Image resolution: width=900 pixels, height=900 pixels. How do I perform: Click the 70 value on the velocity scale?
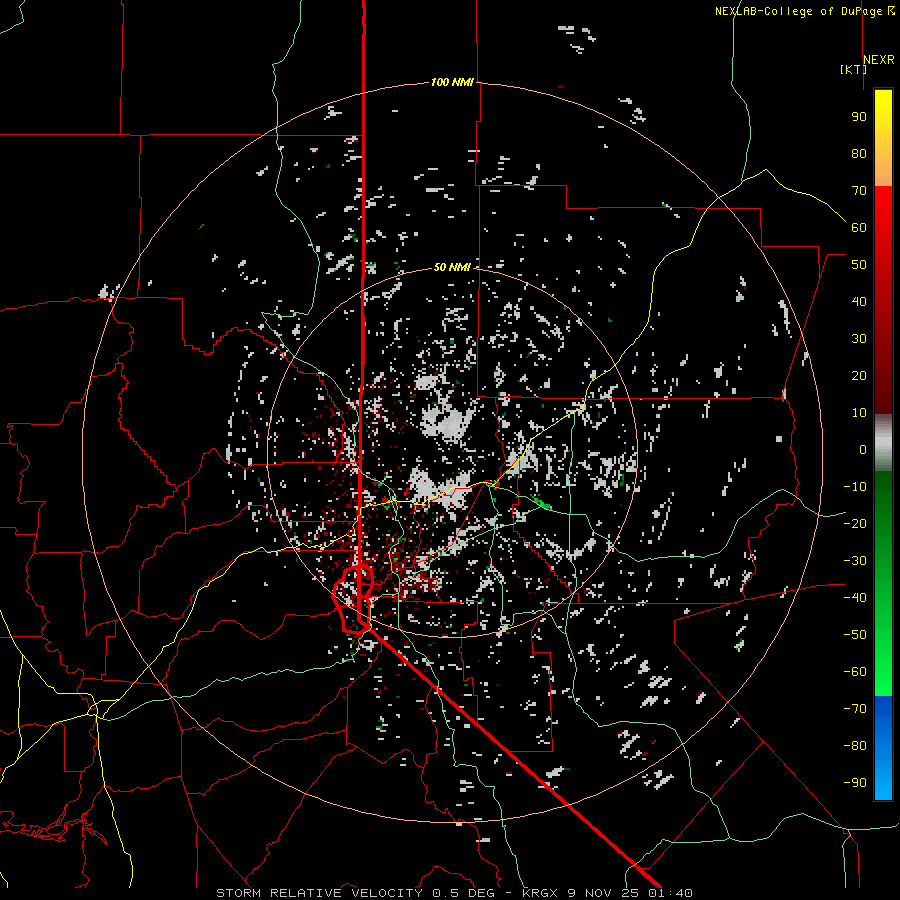(859, 191)
